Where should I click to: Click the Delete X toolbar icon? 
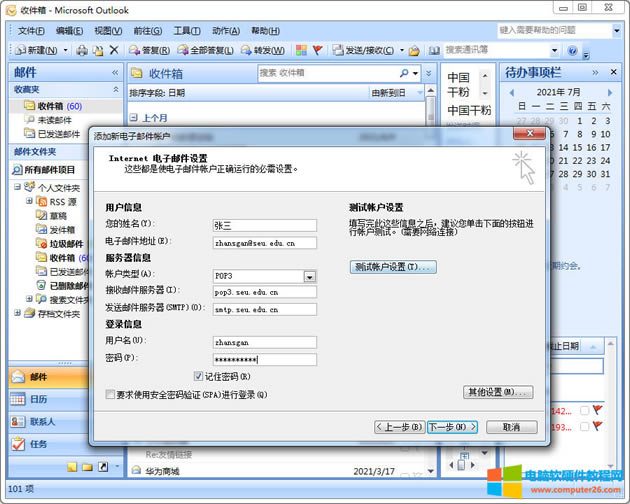tap(114, 50)
